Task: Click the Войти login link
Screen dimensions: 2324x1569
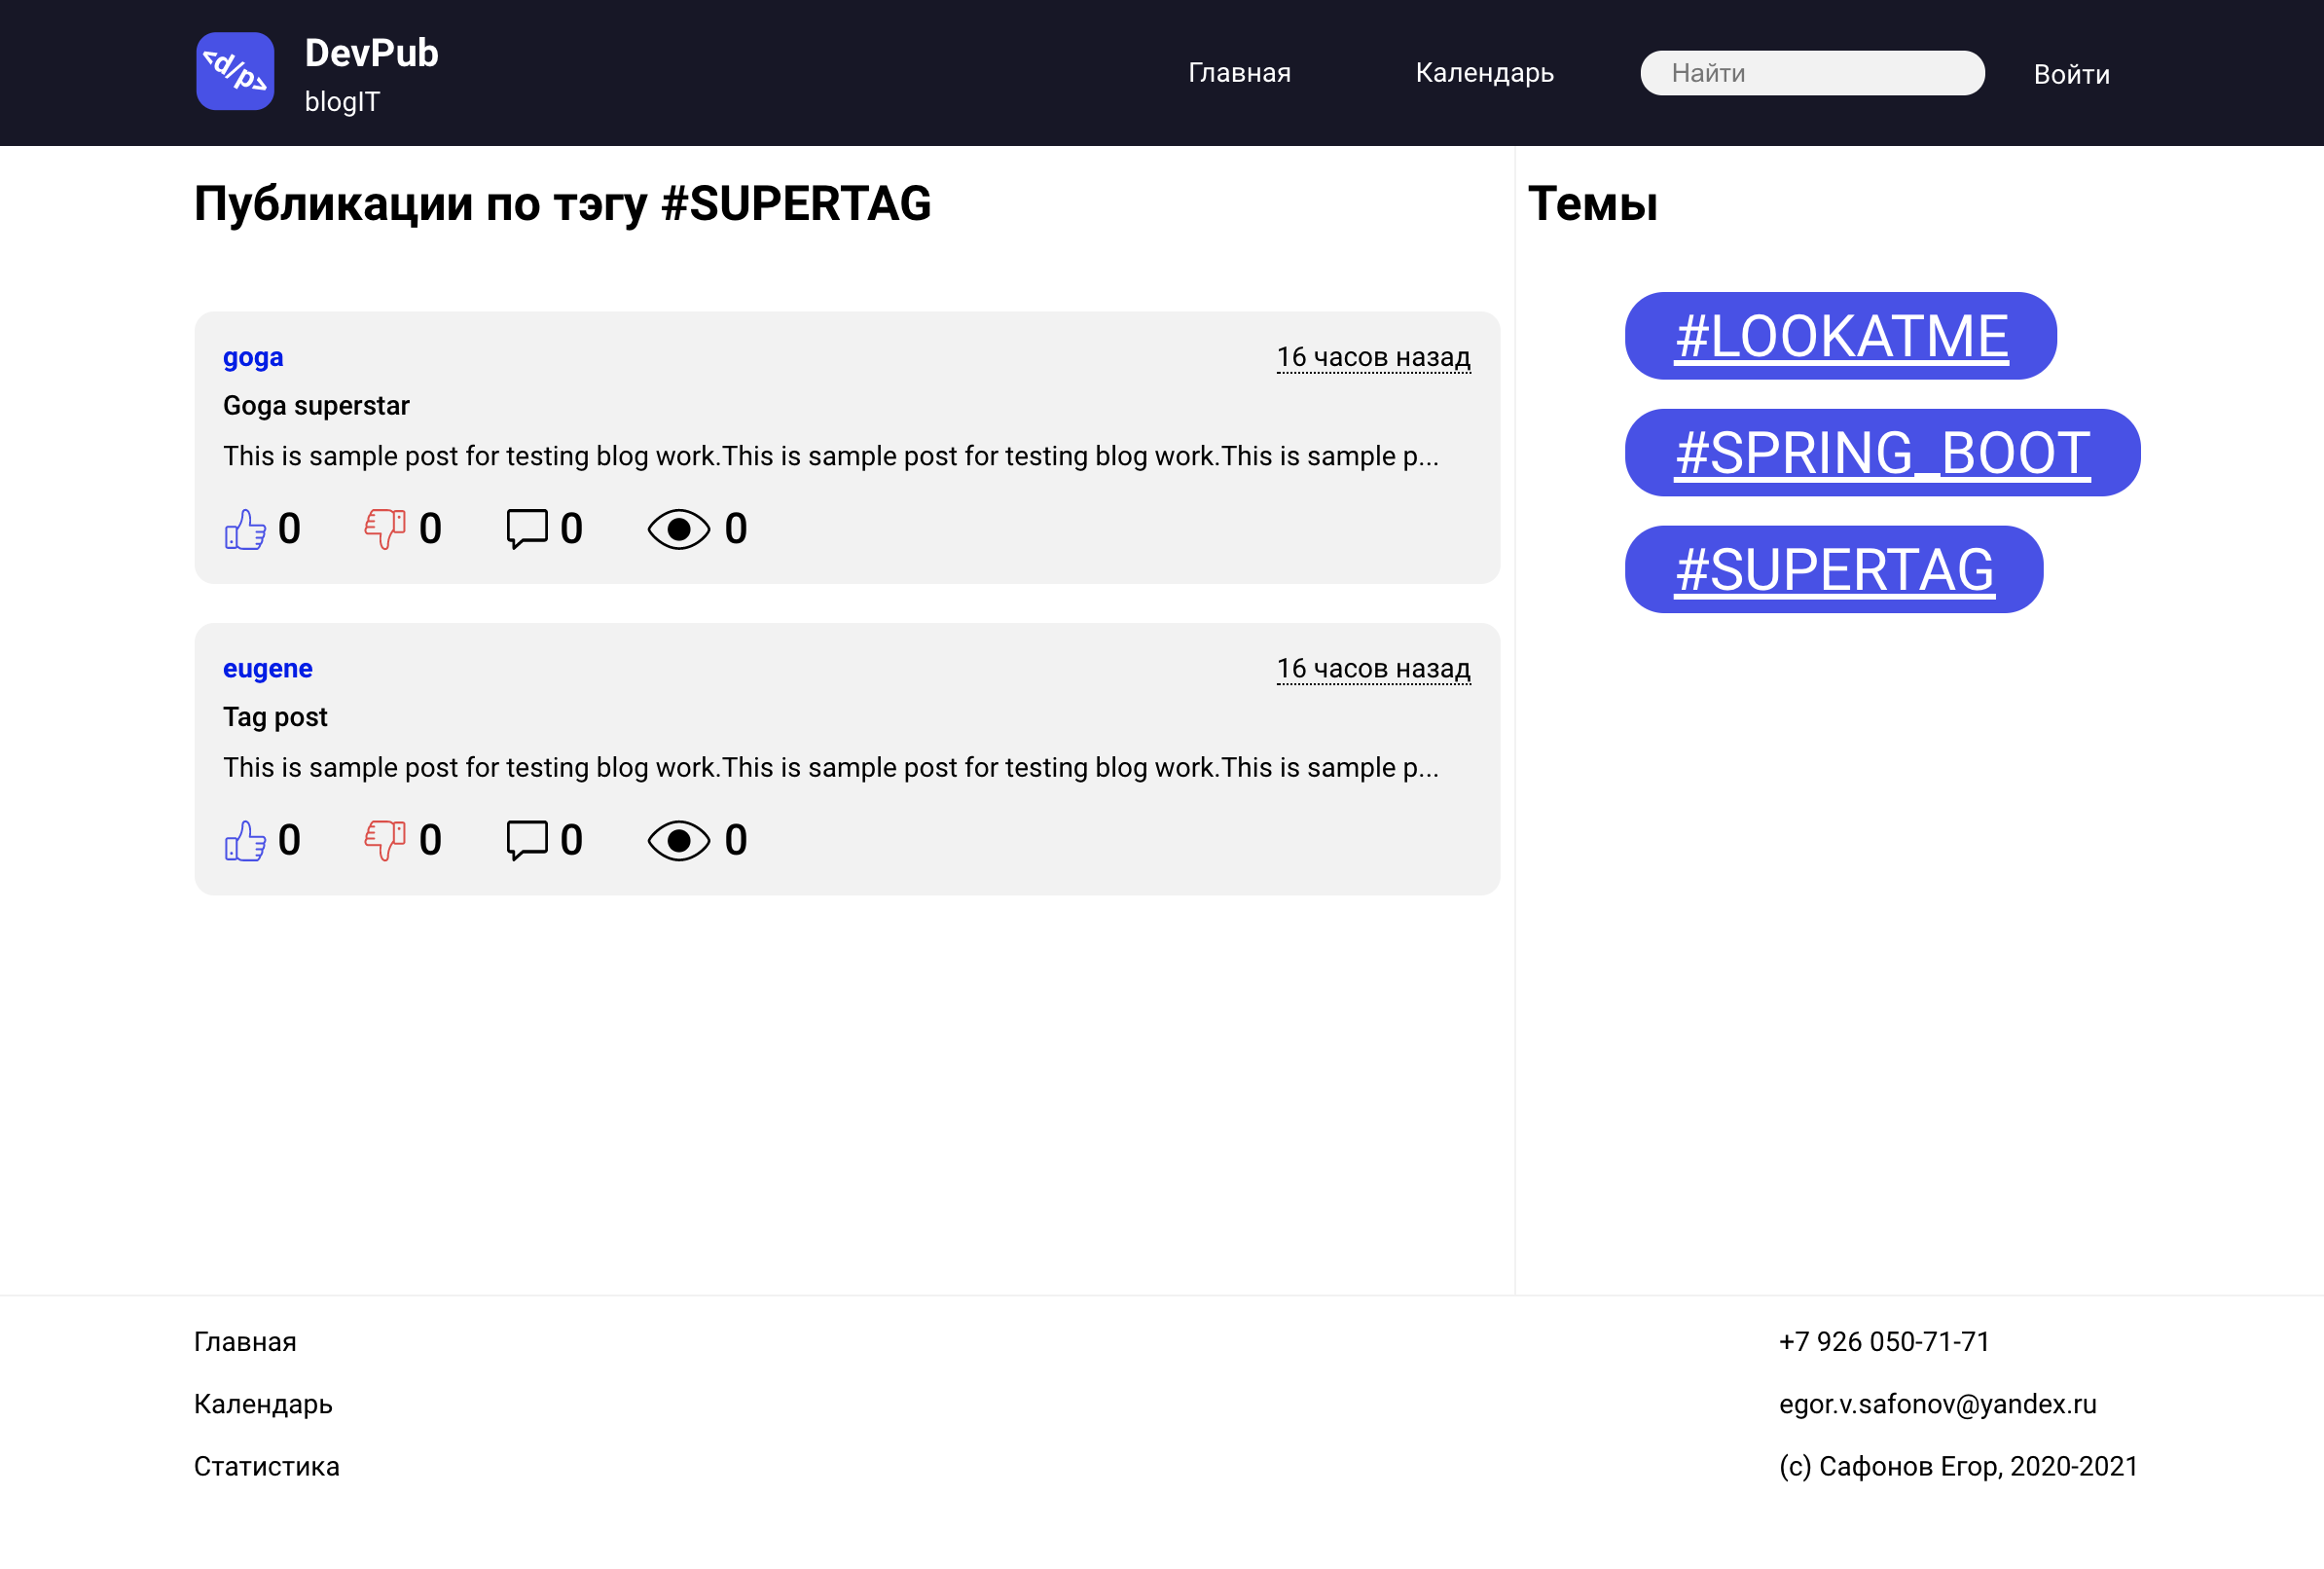Action: pos(2071,74)
